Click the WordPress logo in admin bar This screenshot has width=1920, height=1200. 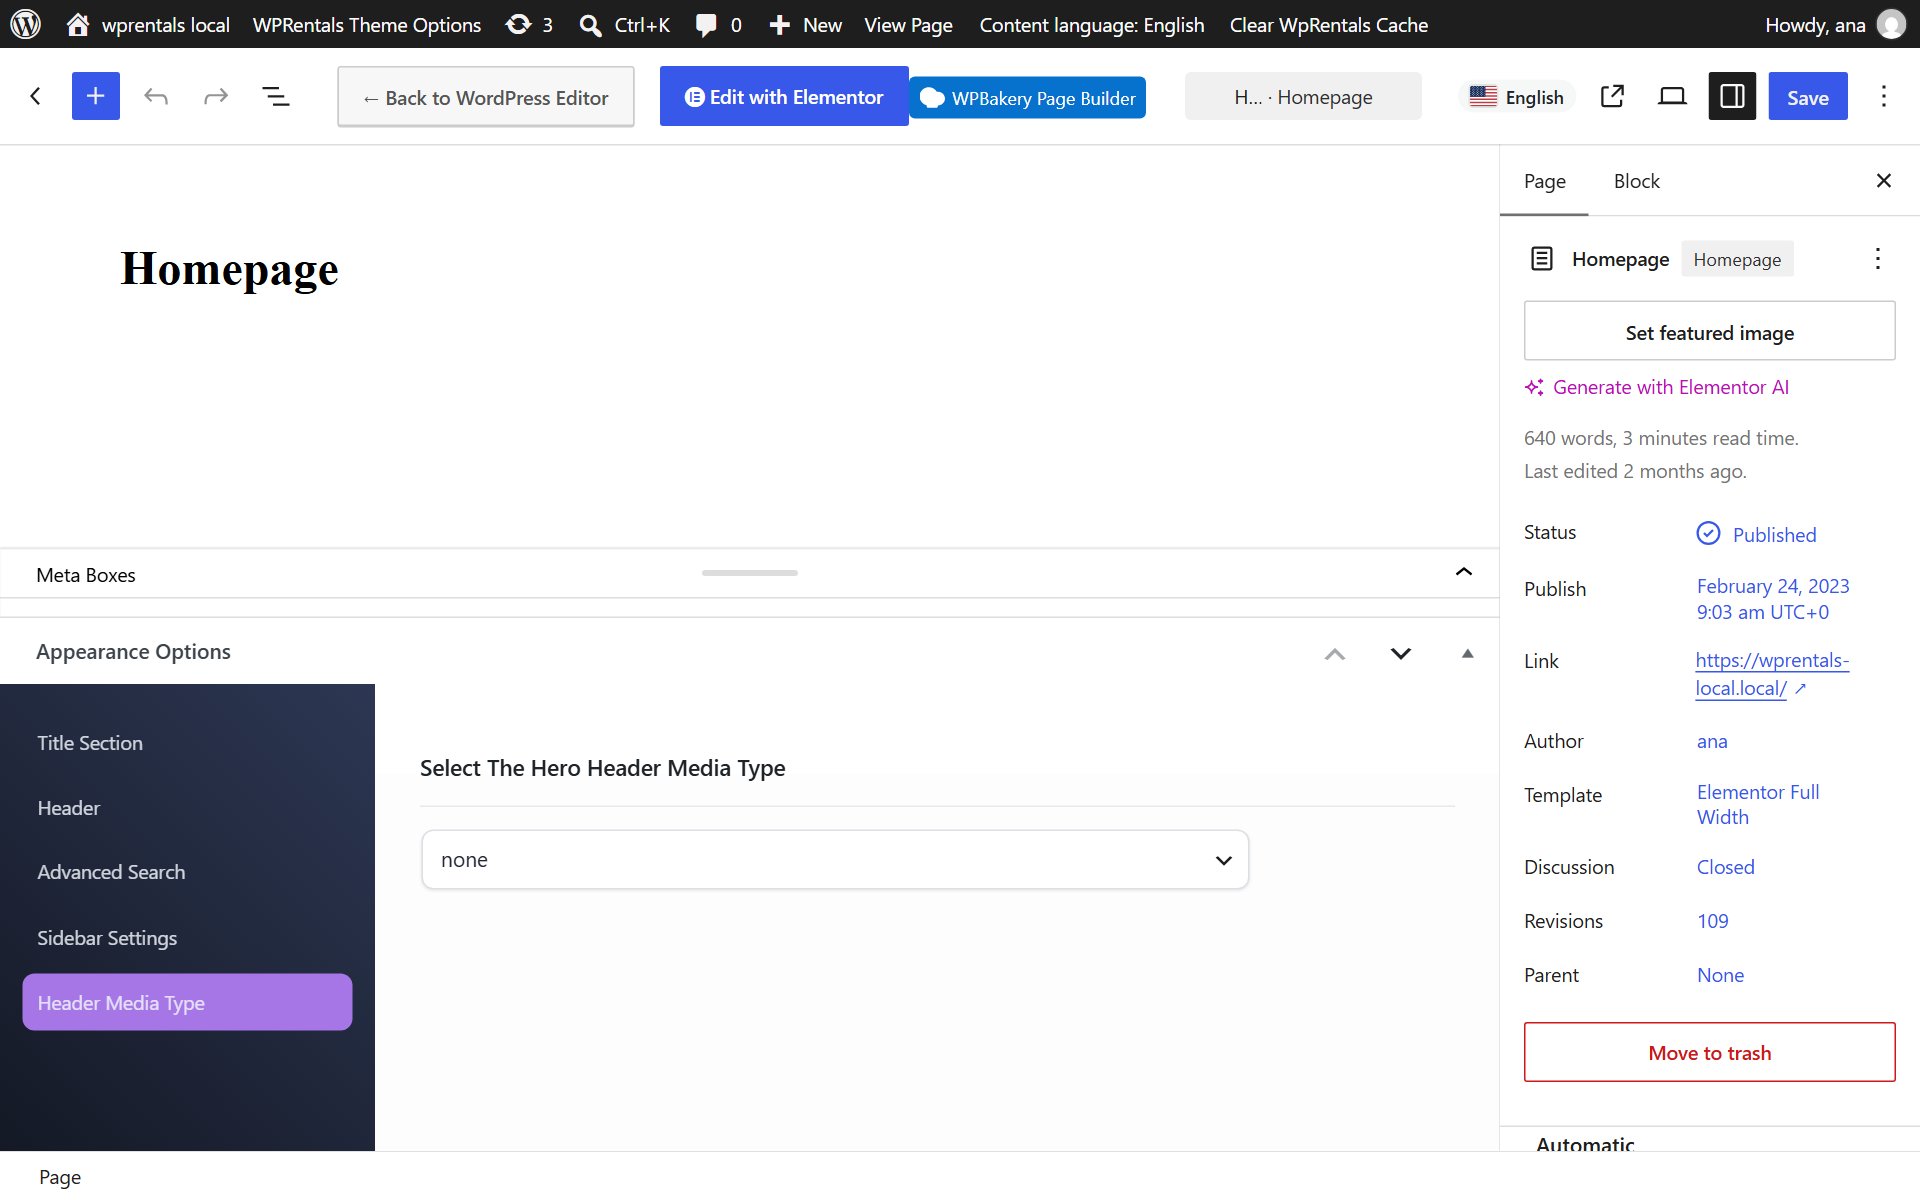[x=26, y=24]
